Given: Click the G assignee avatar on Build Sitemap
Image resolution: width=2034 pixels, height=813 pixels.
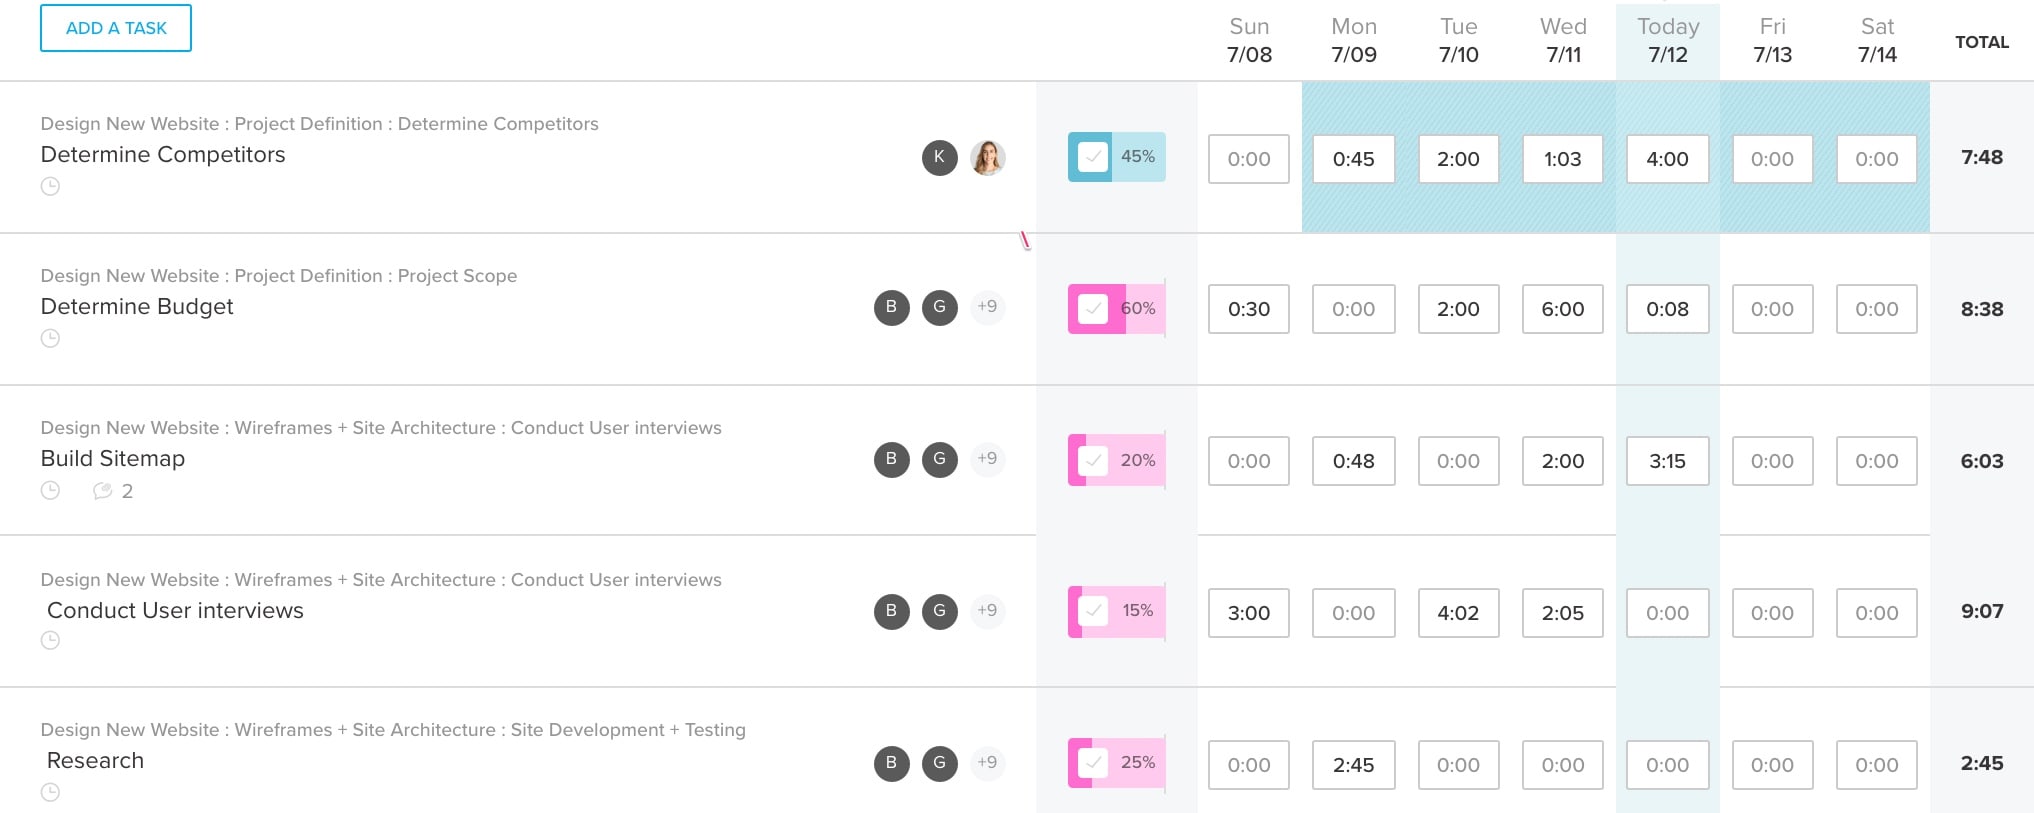Looking at the screenshot, I should click(939, 459).
